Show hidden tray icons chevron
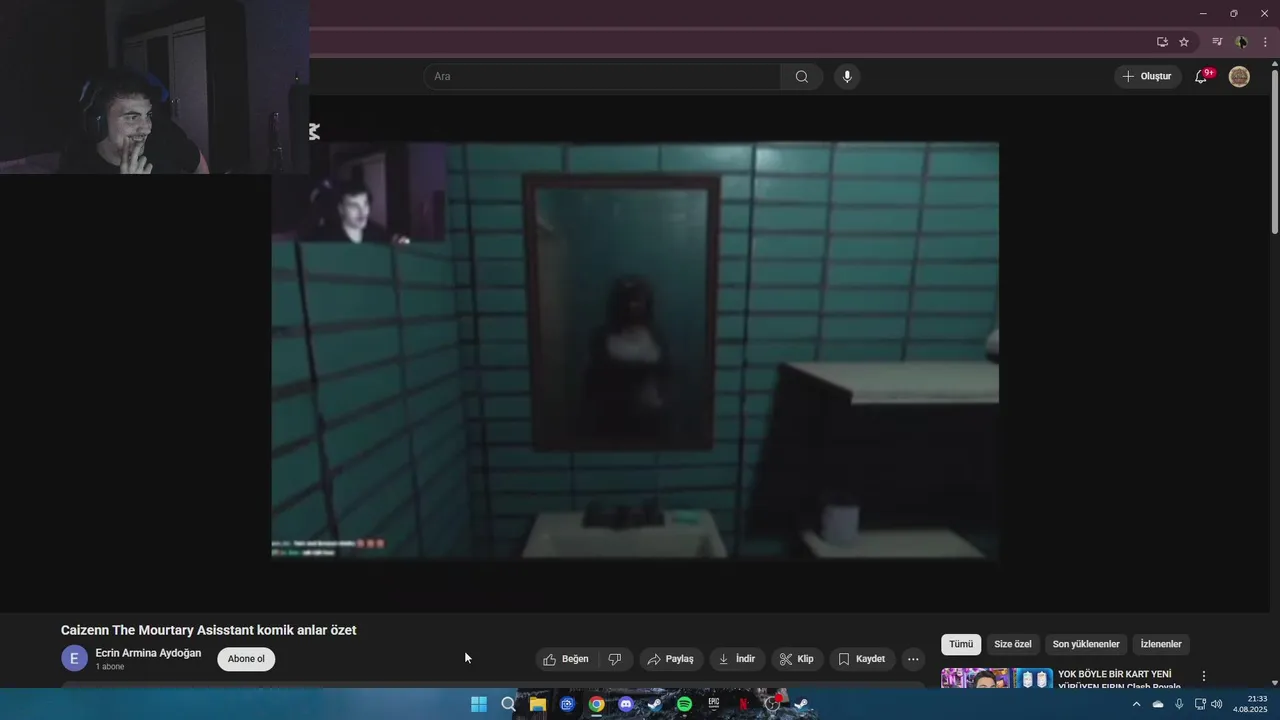The image size is (1280, 720). [1136, 704]
